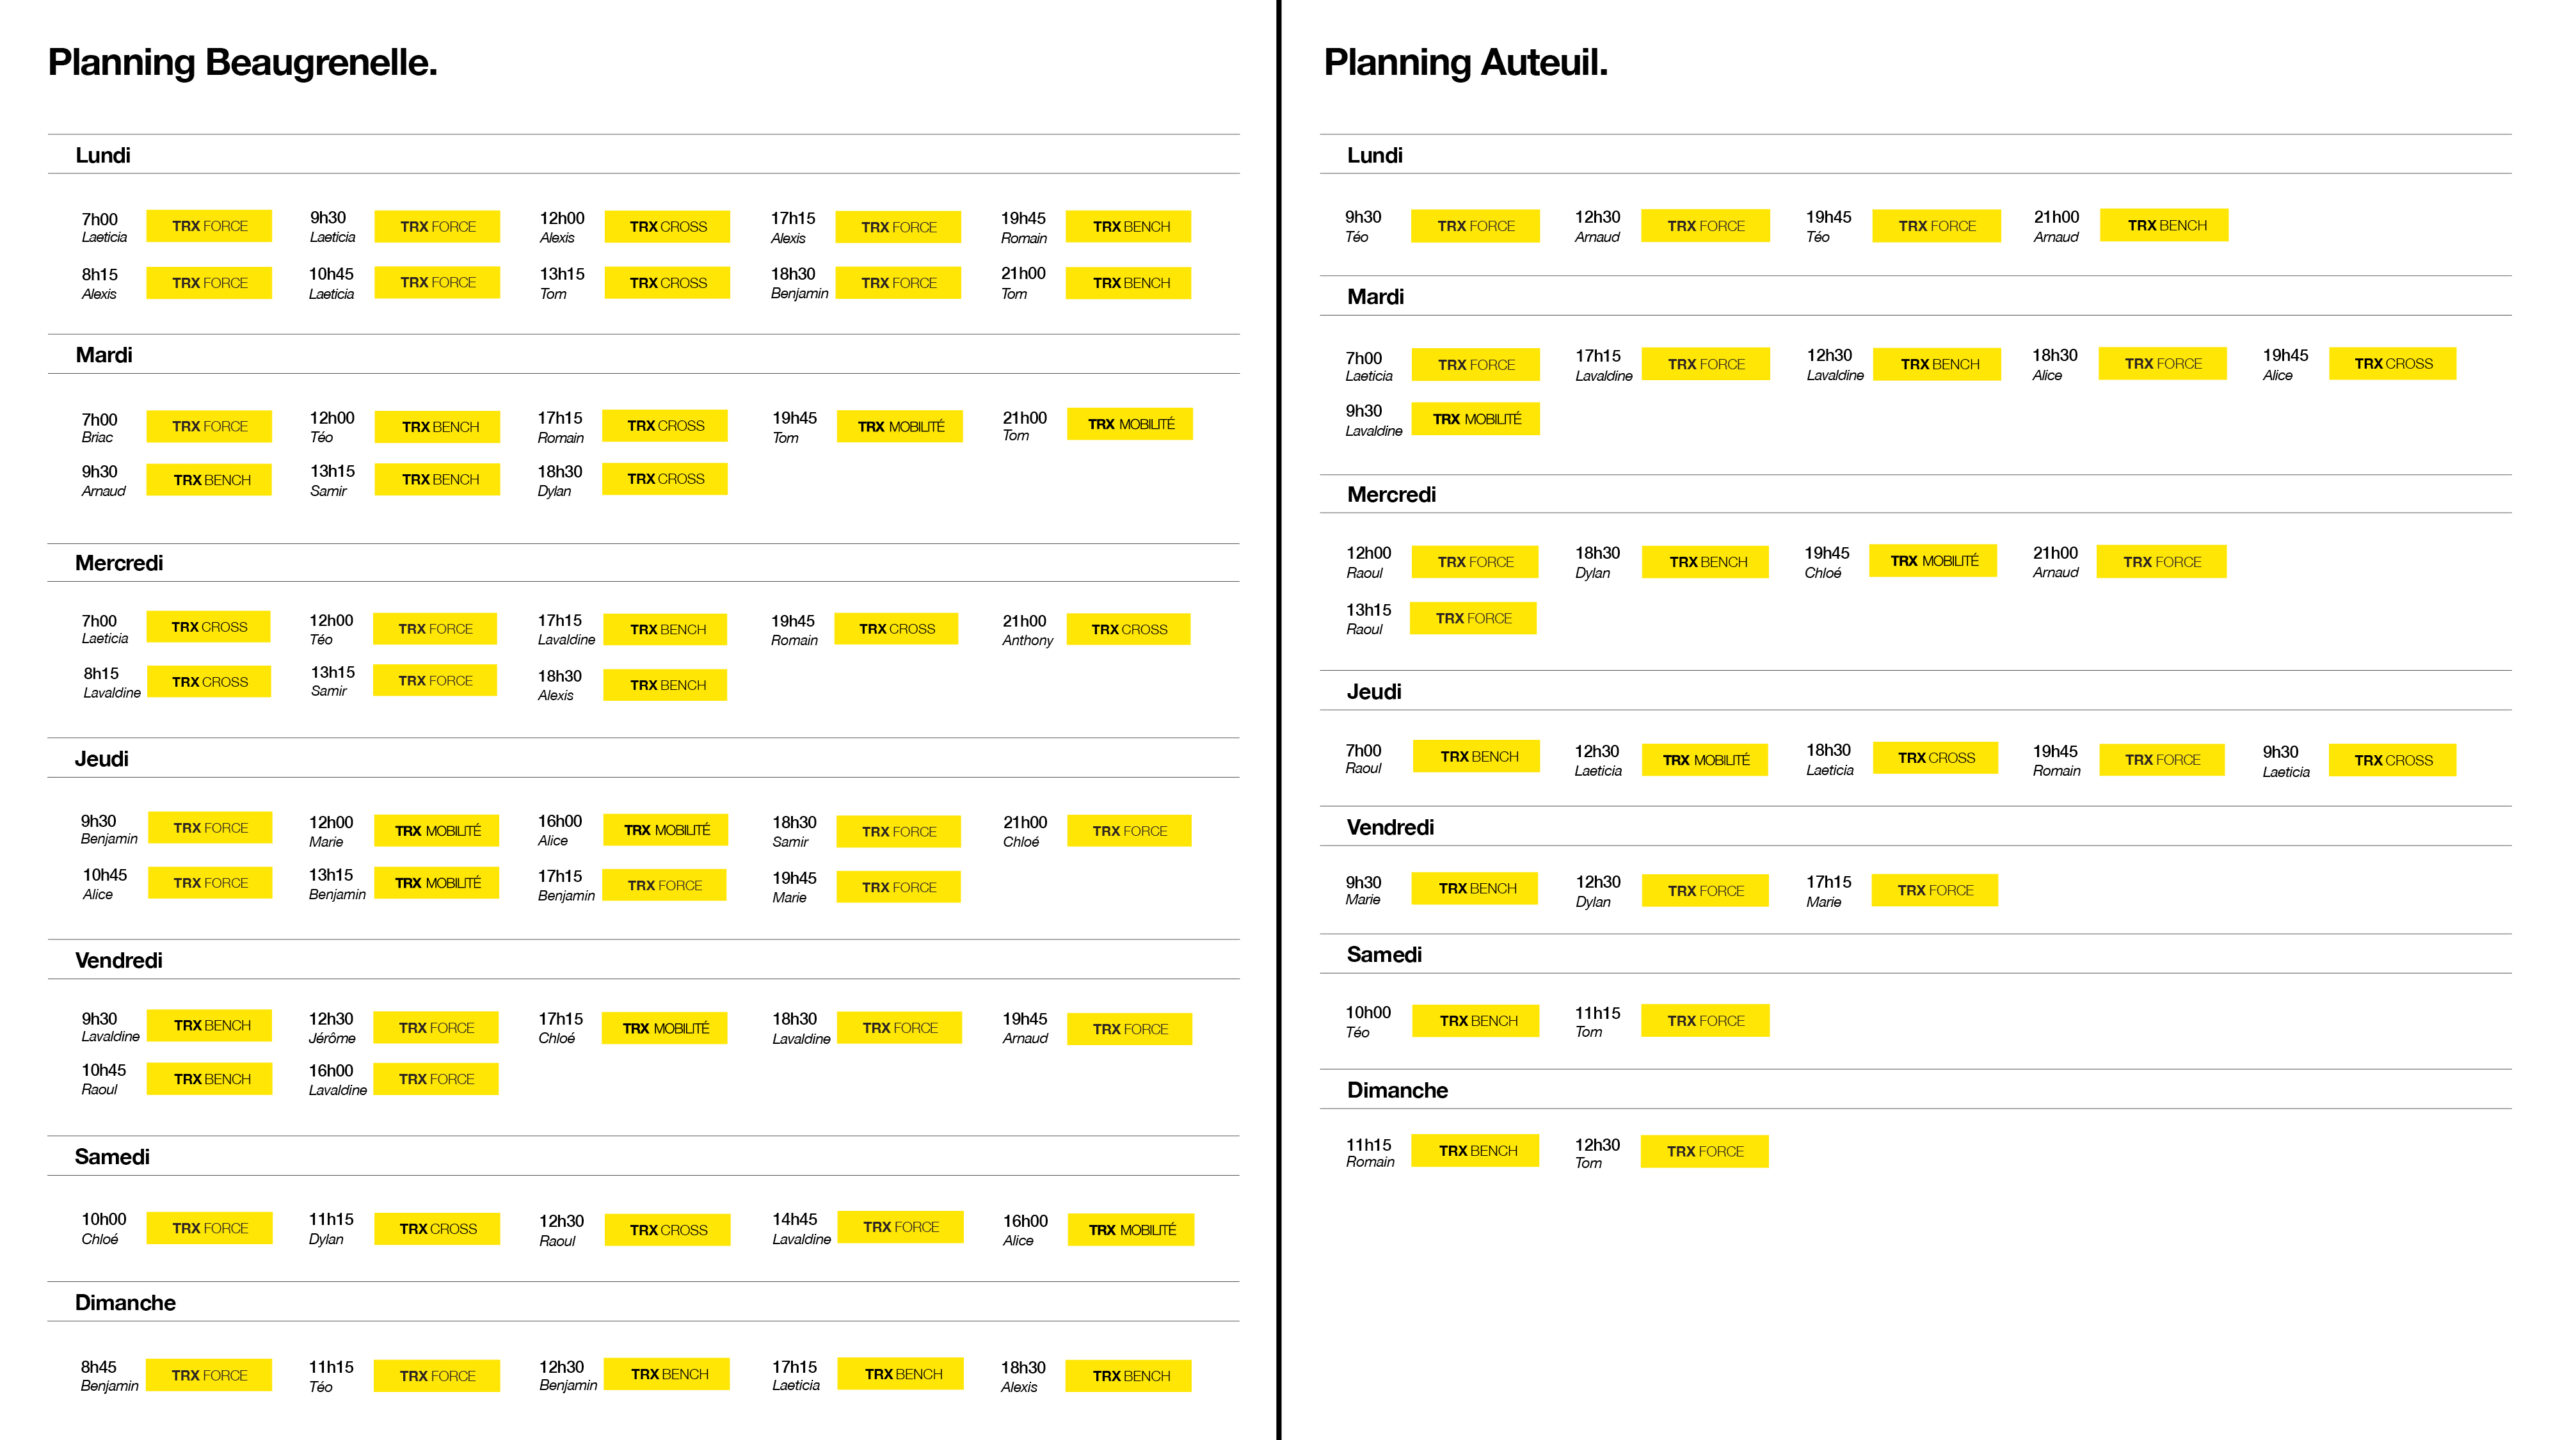Open Beaugrenelle Mardi 19h45 TRX MOBILITÉ session

click(x=900, y=426)
